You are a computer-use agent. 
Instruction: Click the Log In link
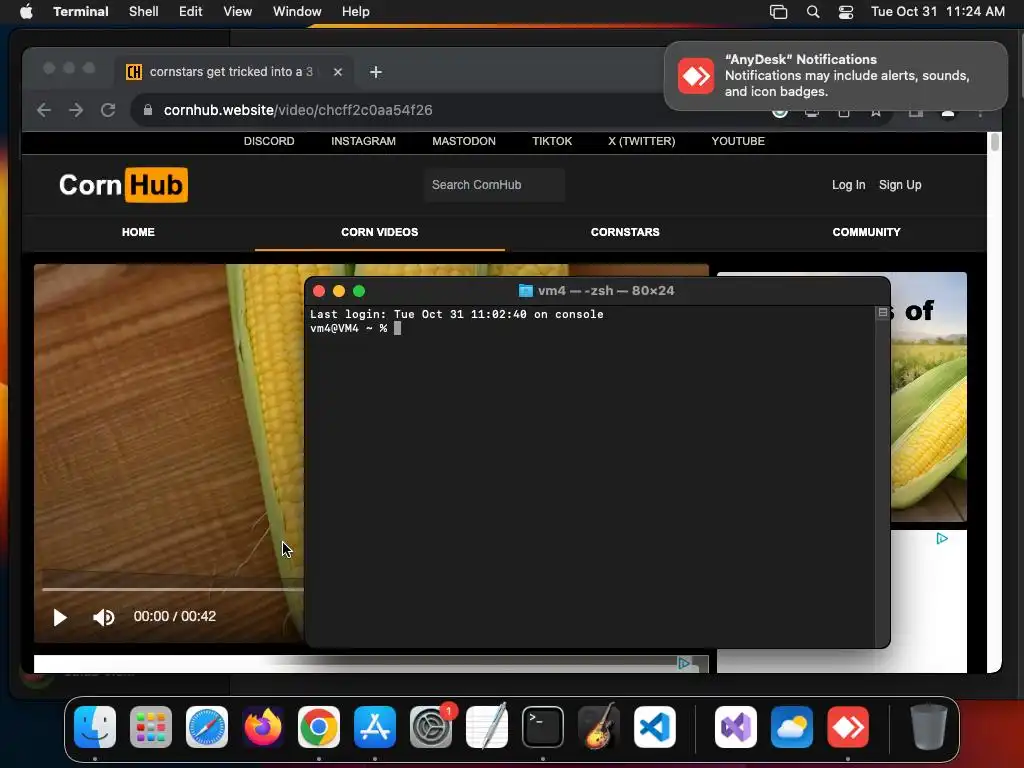(x=848, y=185)
